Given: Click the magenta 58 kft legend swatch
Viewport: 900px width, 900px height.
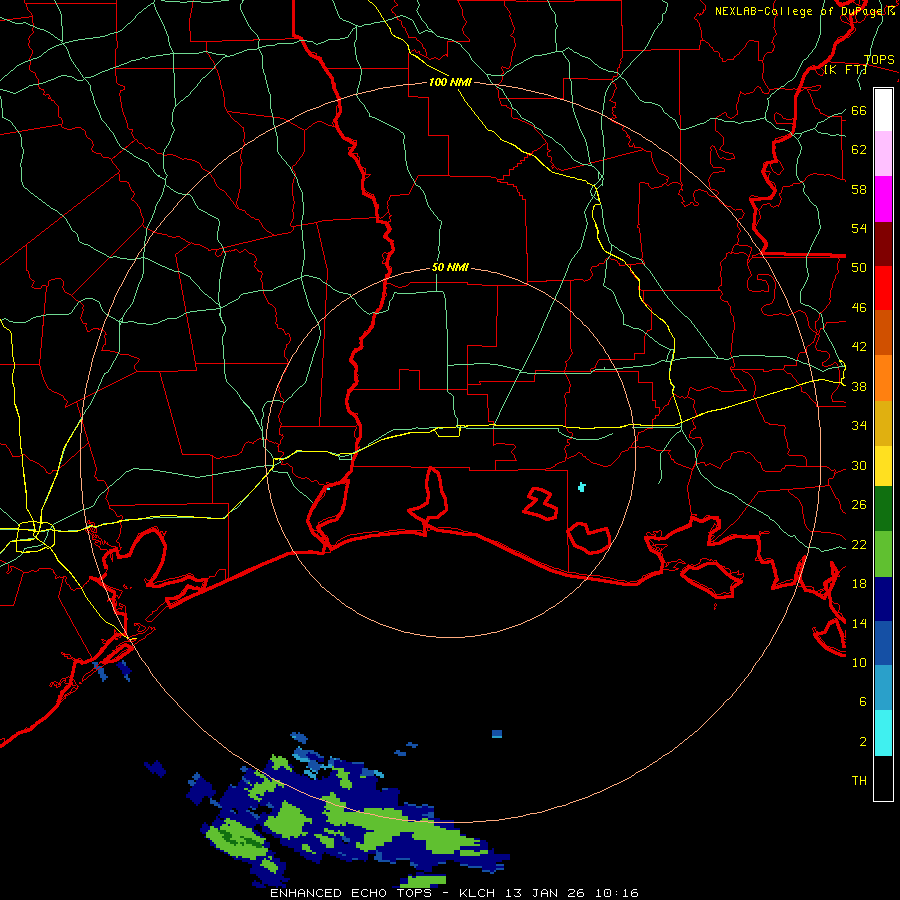Looking at the screenshot, I should (x=883, y=199).
